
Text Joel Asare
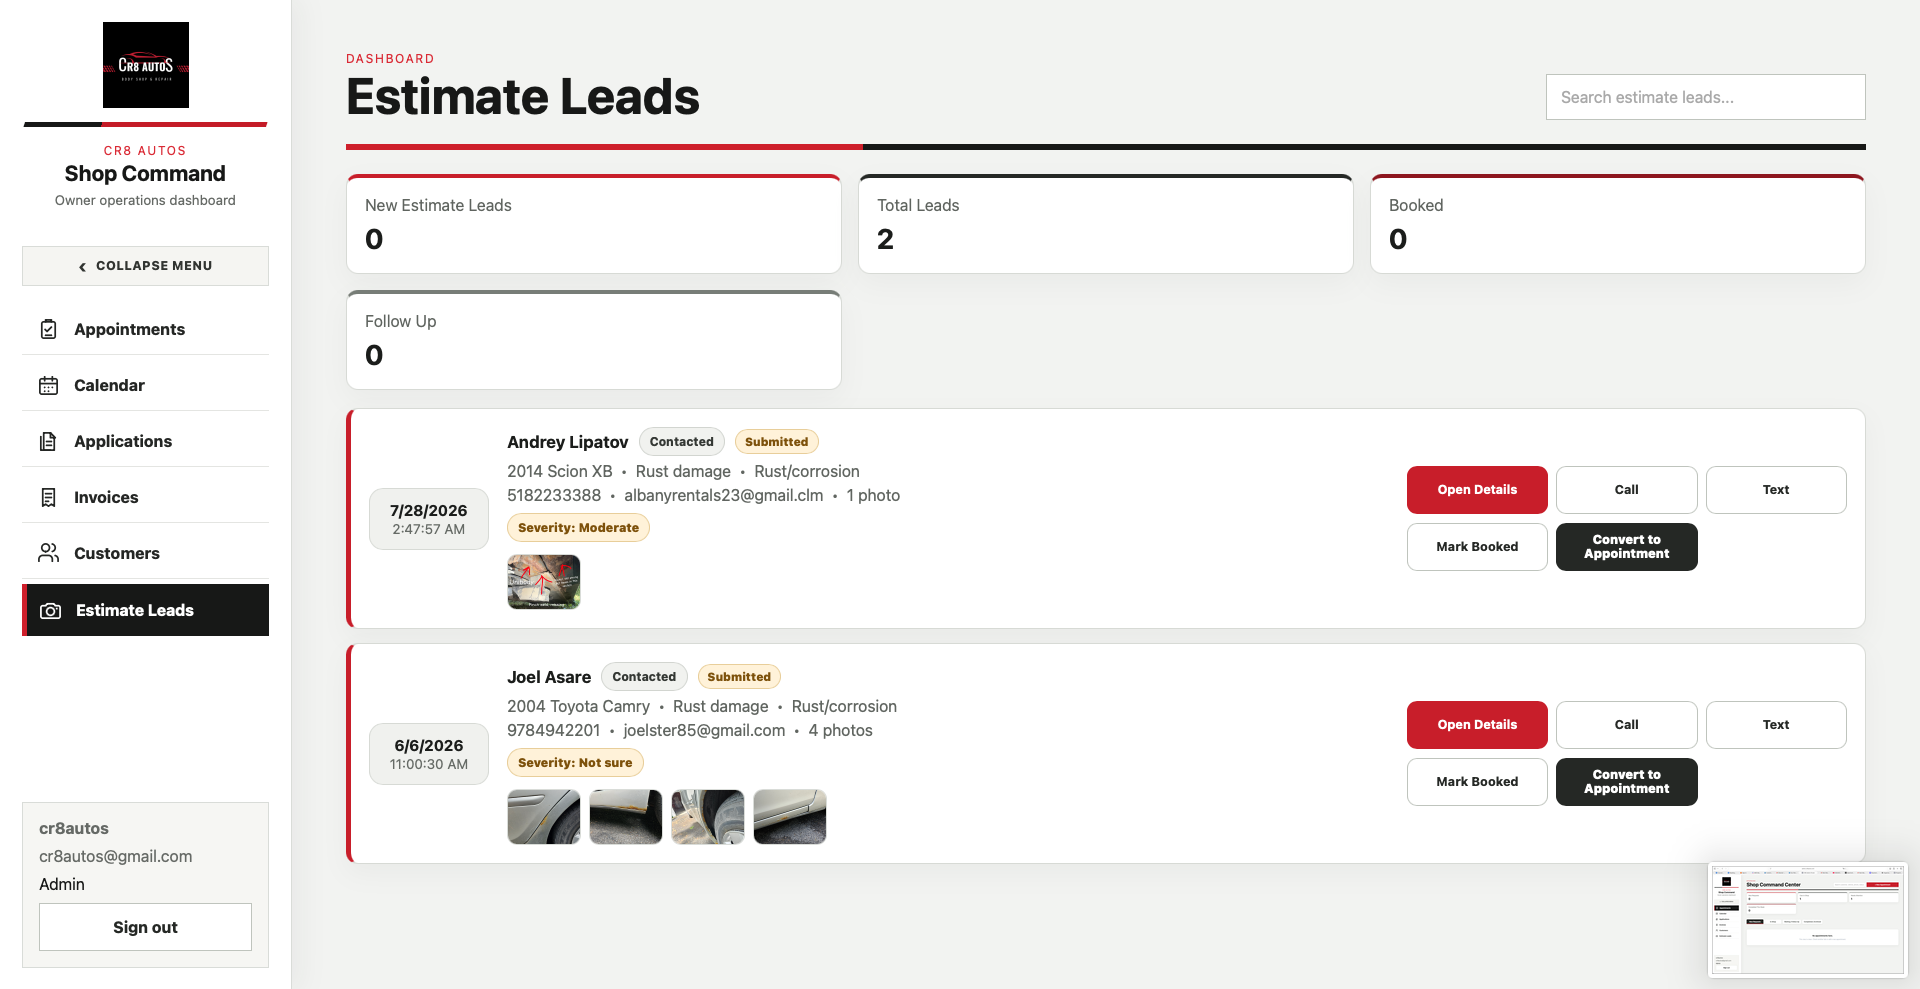coord(1776,725)
